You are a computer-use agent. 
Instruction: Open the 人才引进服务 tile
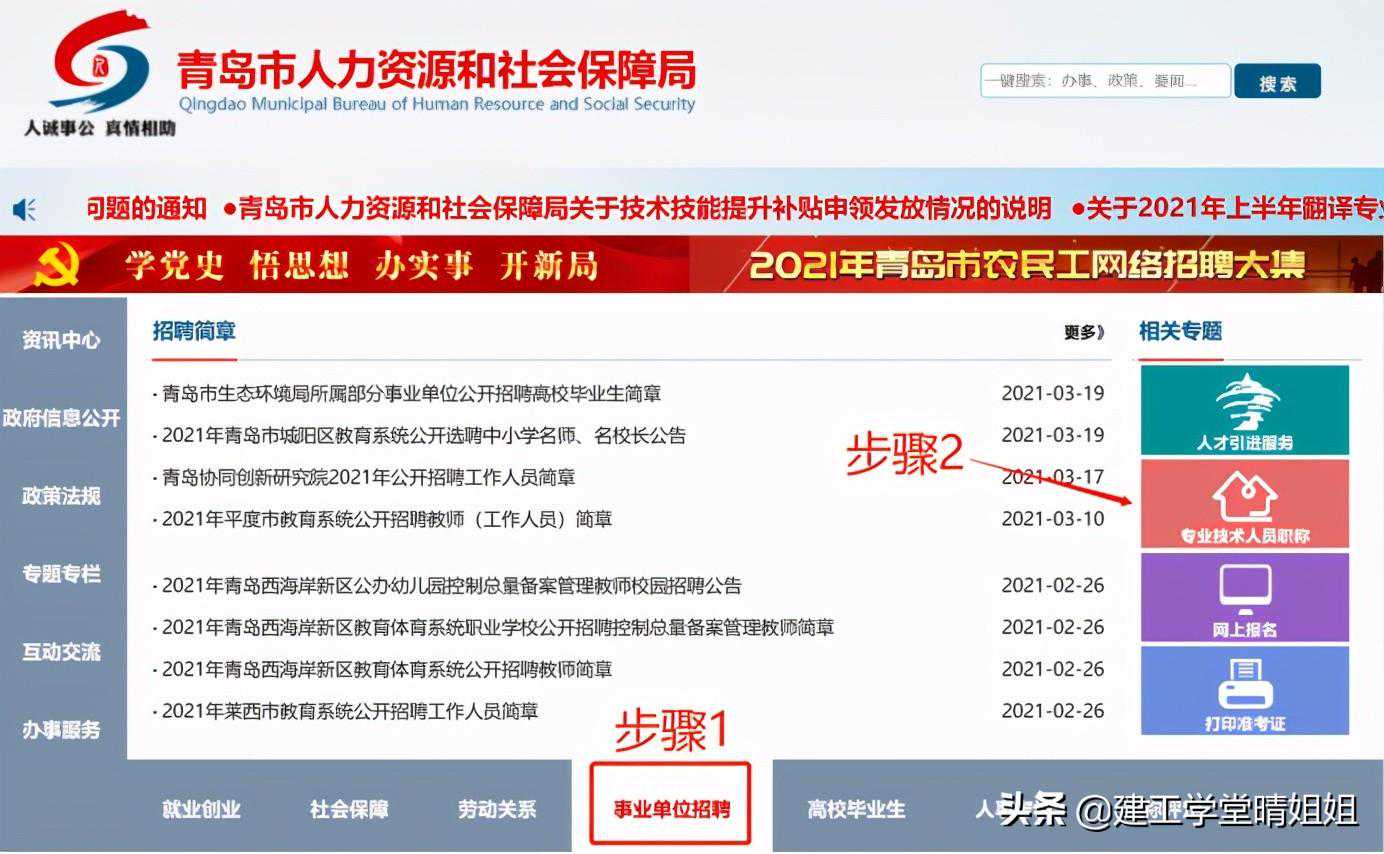click(1244, 410)
